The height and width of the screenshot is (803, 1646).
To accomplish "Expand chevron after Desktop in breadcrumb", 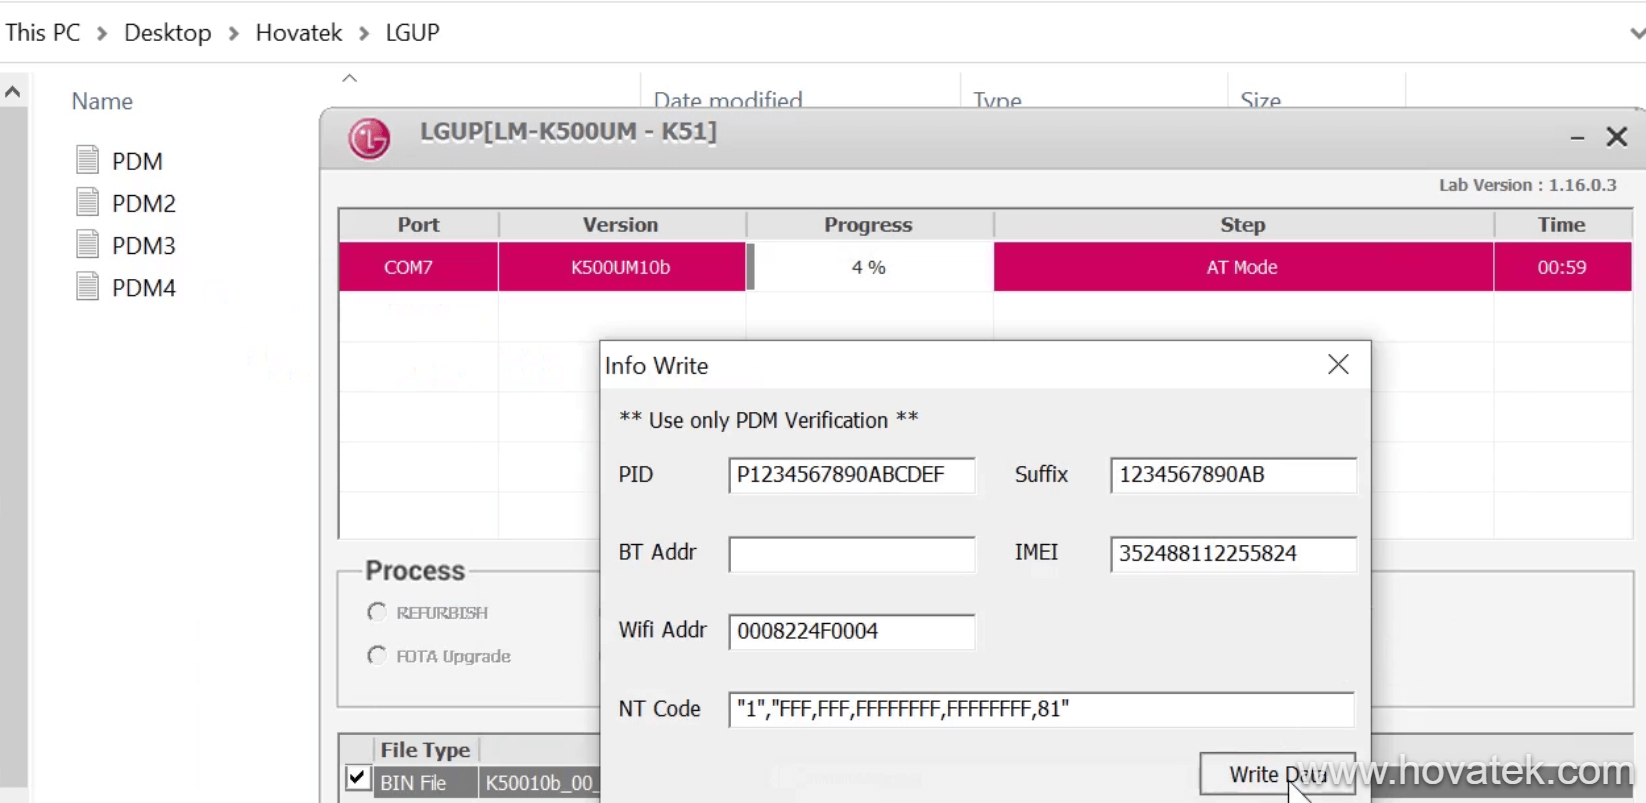I will [234, 33].
